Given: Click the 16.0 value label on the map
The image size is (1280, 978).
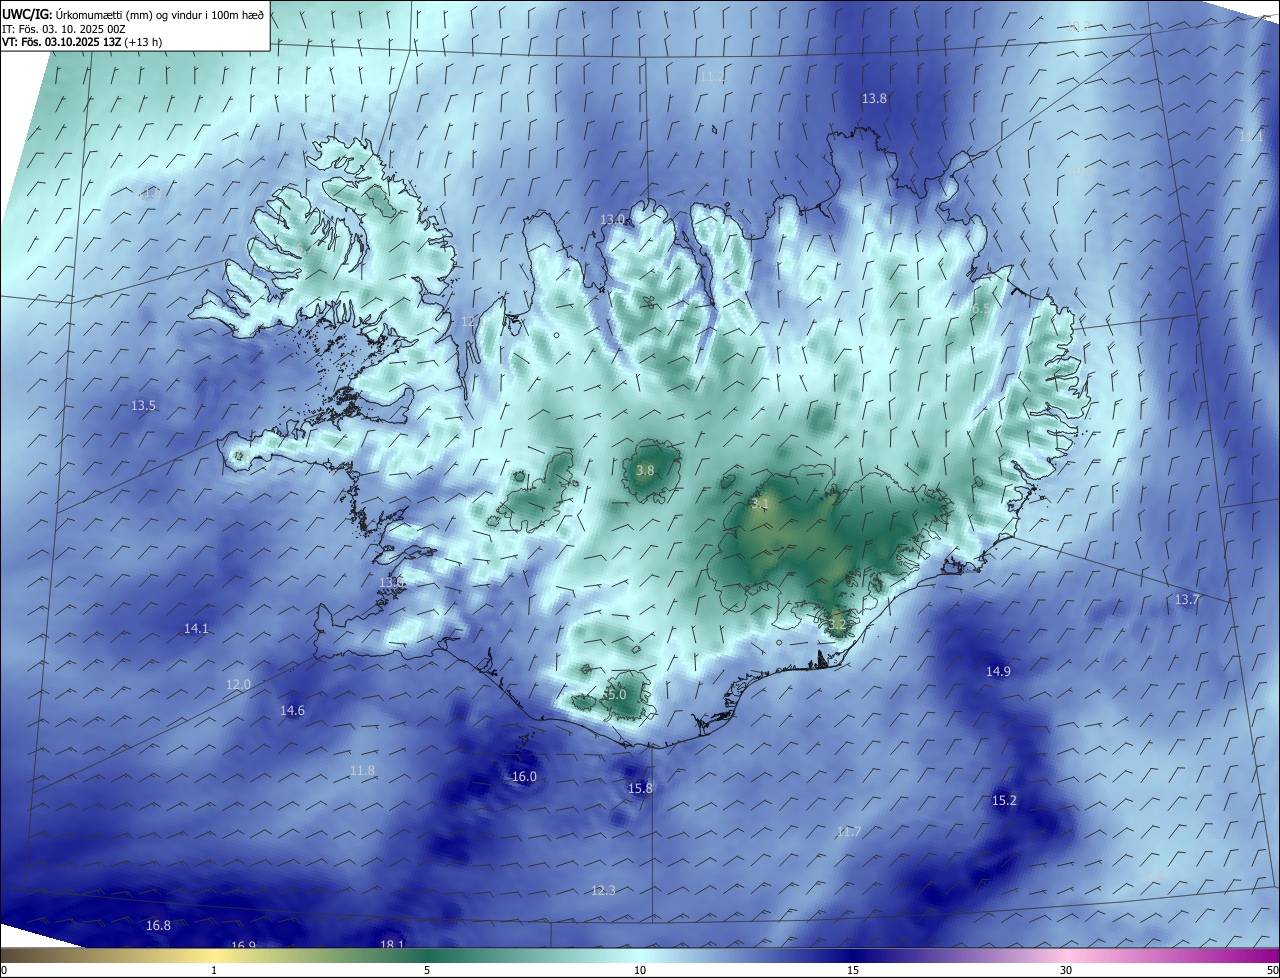Looking at the screenshot, I should click(524, 776).
